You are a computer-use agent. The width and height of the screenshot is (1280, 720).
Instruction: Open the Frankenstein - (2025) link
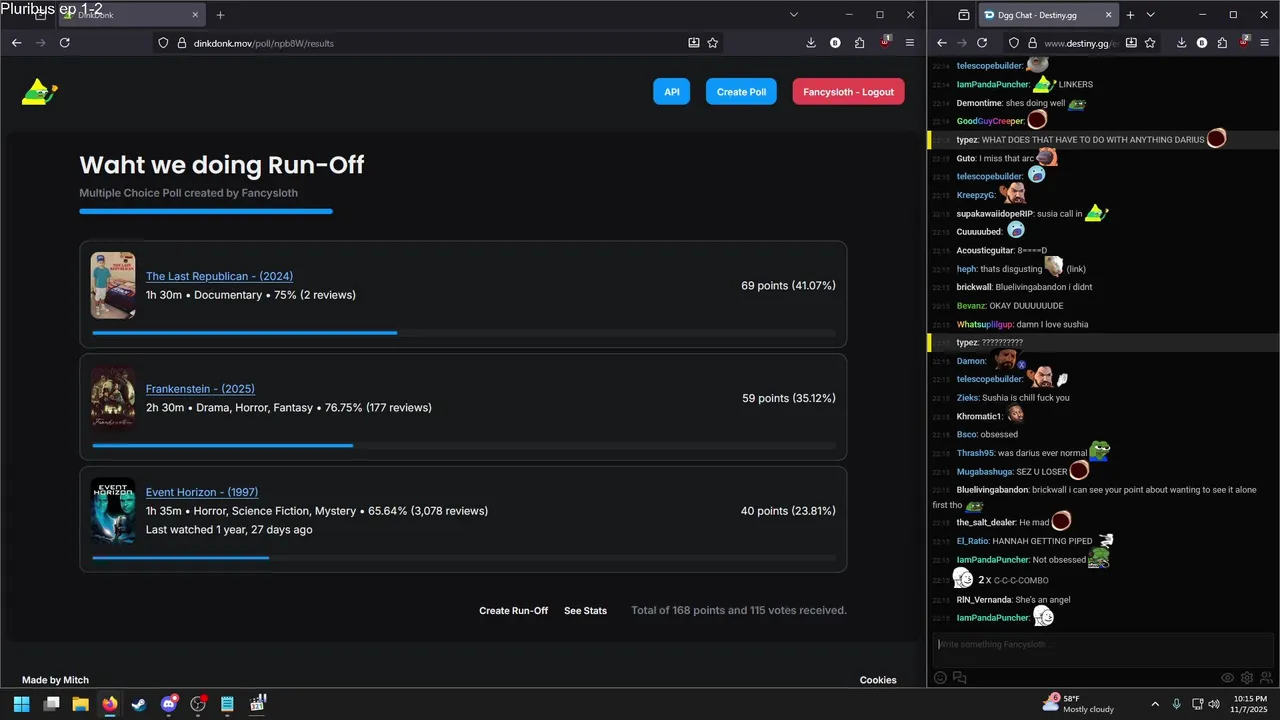[200, 388]
